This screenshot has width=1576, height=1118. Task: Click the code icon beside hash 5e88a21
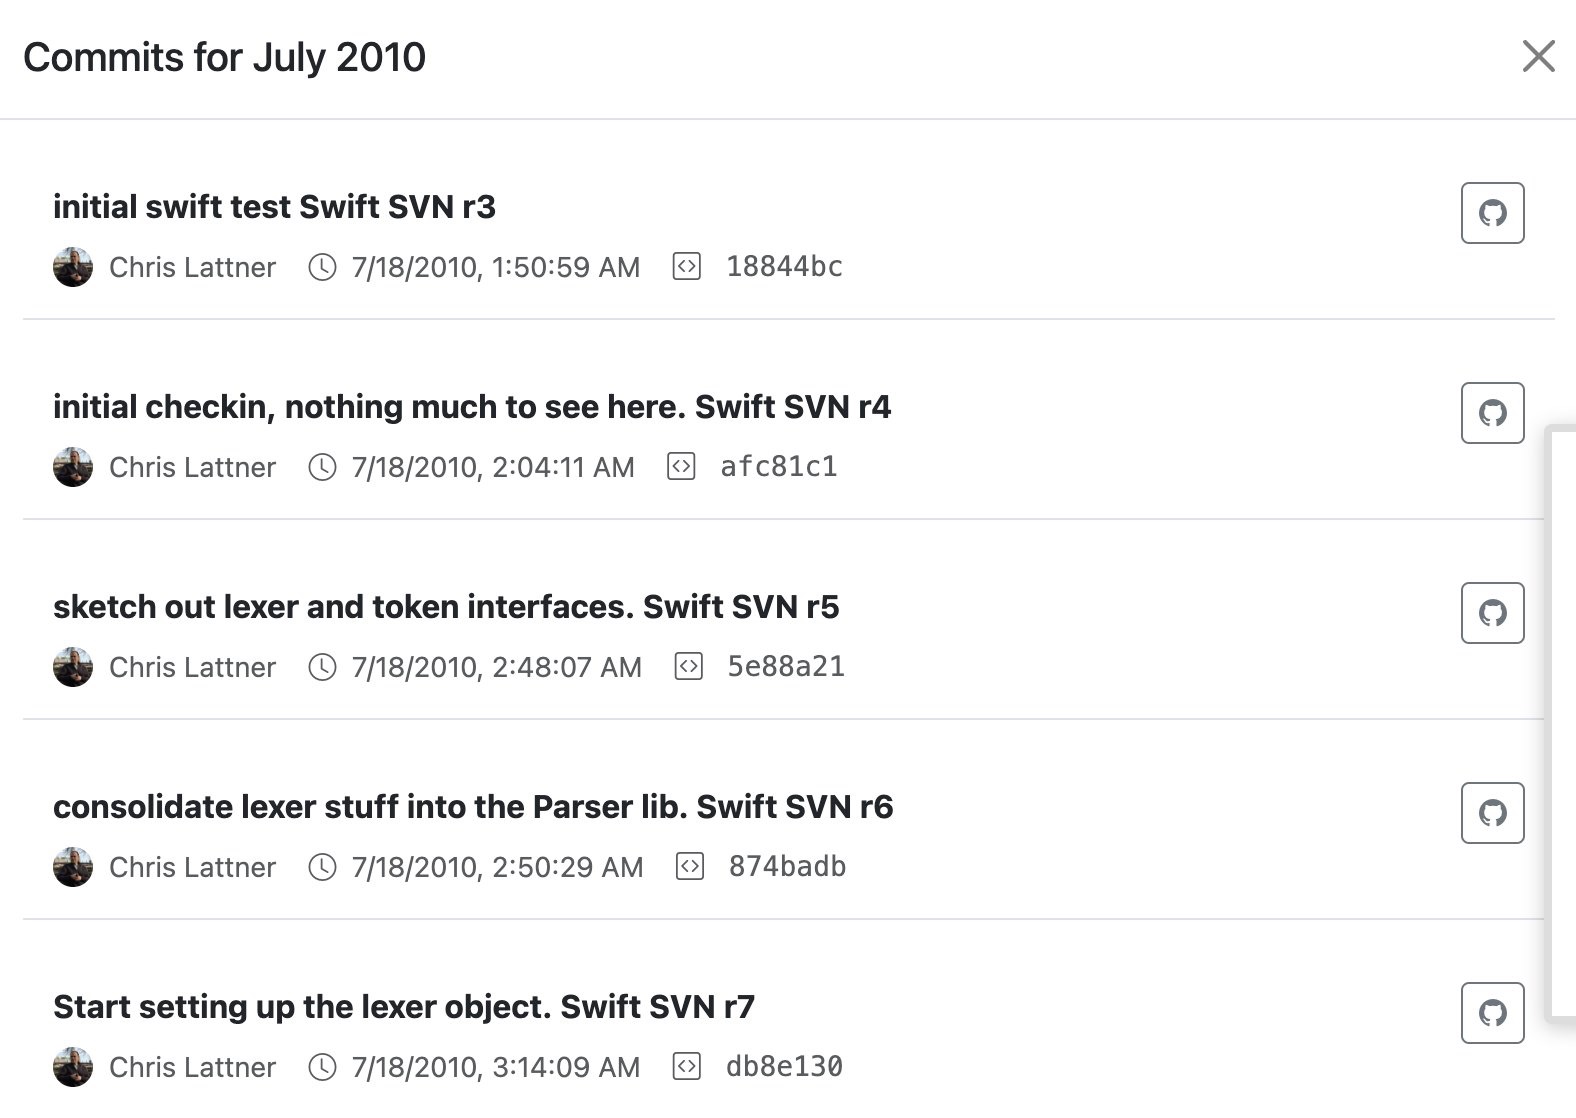(x=689, y=667)
